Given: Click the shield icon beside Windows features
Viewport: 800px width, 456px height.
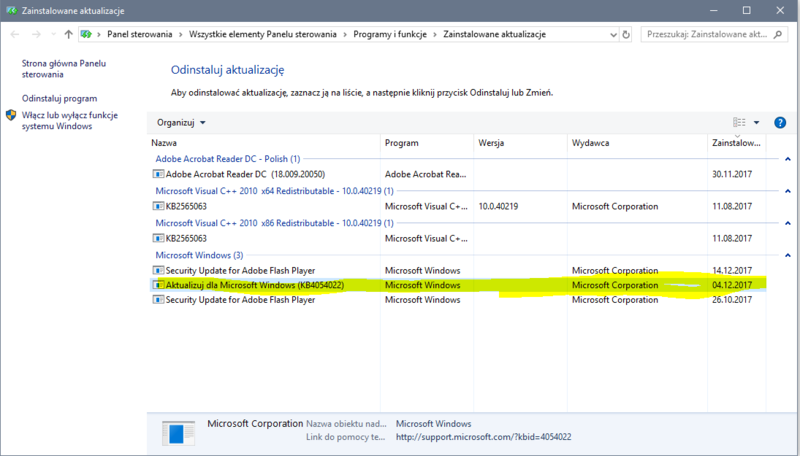Looking at the screenshot, I should coord(11,115).
